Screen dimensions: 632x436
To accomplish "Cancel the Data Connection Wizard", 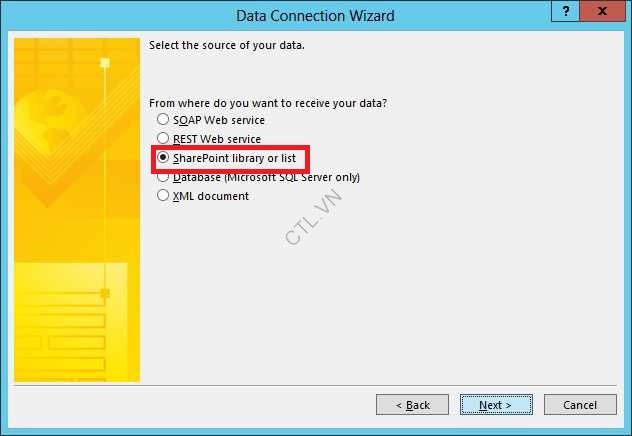I will click(x=580, y=405).
